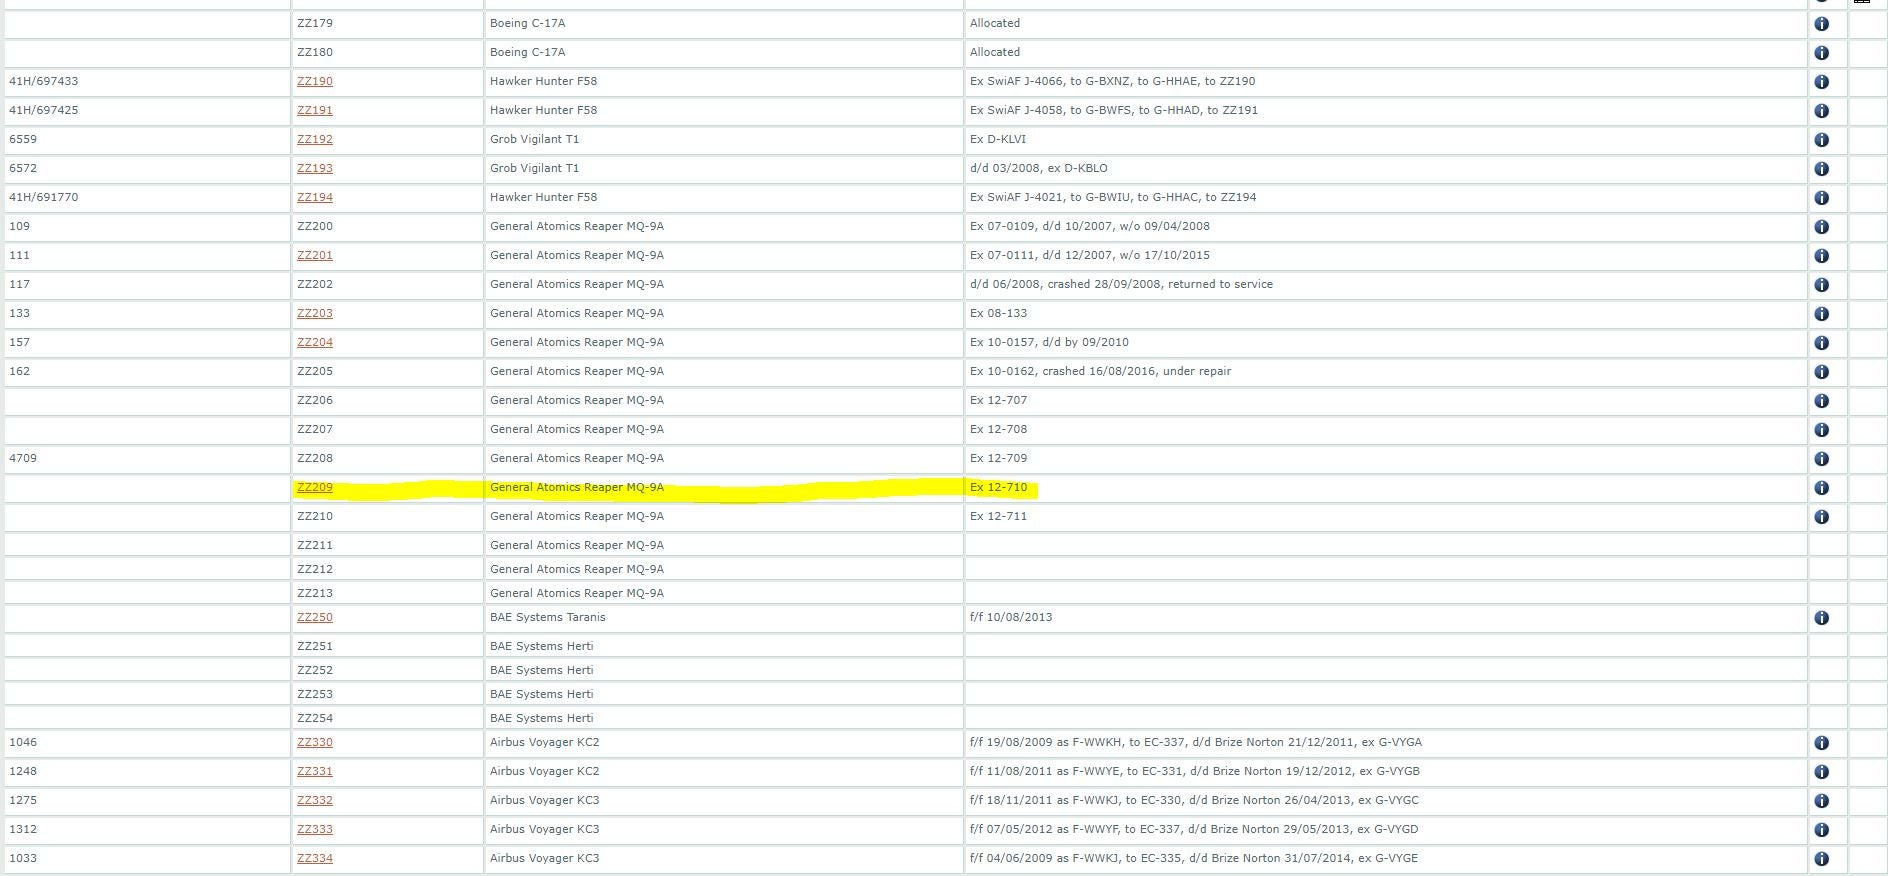Screen dimensions: 1888x876
Task: Click remark 'Ex 10-0162, crashed 16/08/2016, under repair'
Action: (x=1100, y=371)
